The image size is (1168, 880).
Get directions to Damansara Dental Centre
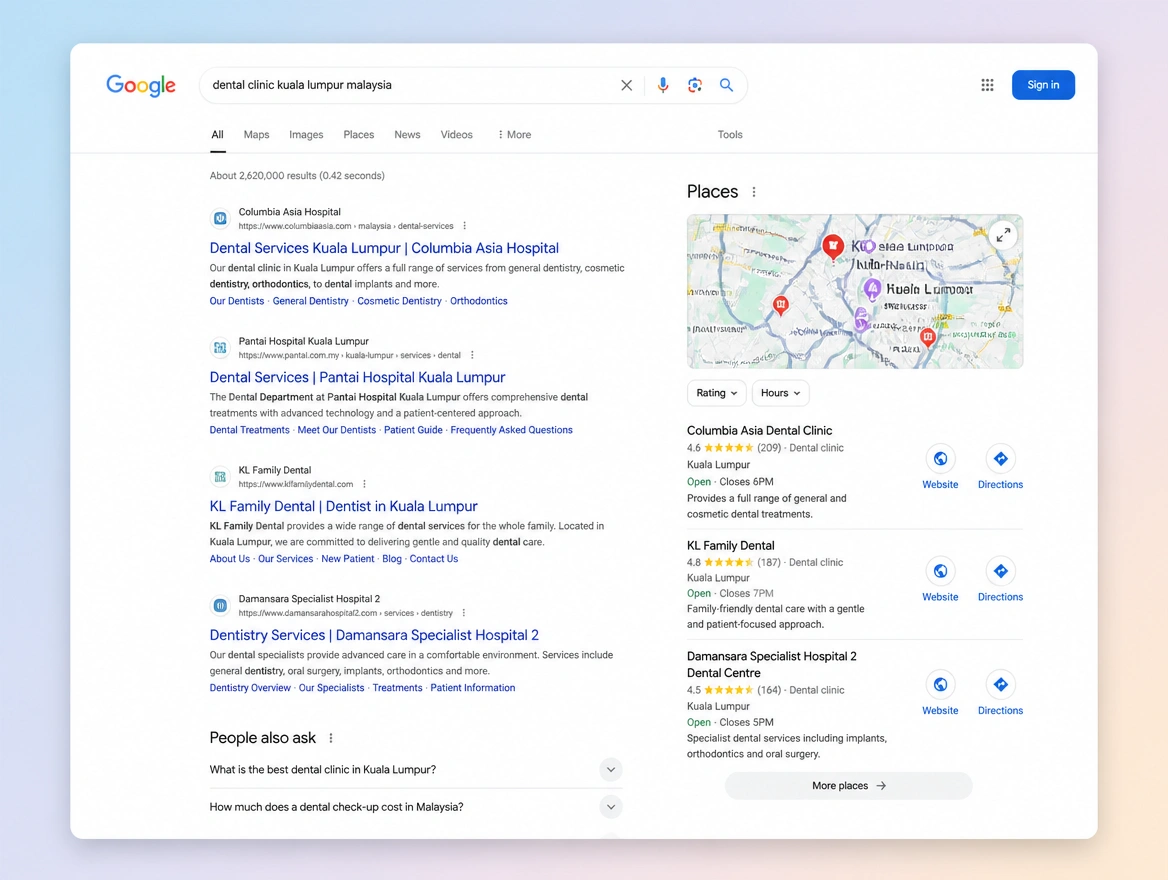1000,693
